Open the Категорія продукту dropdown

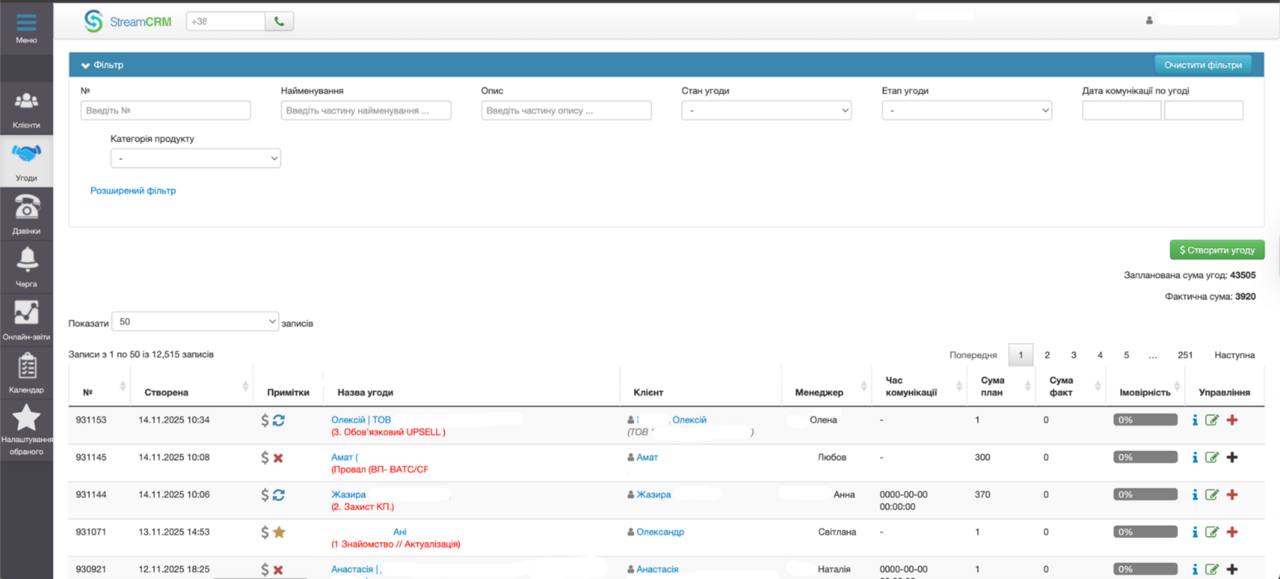coord(195,158)
